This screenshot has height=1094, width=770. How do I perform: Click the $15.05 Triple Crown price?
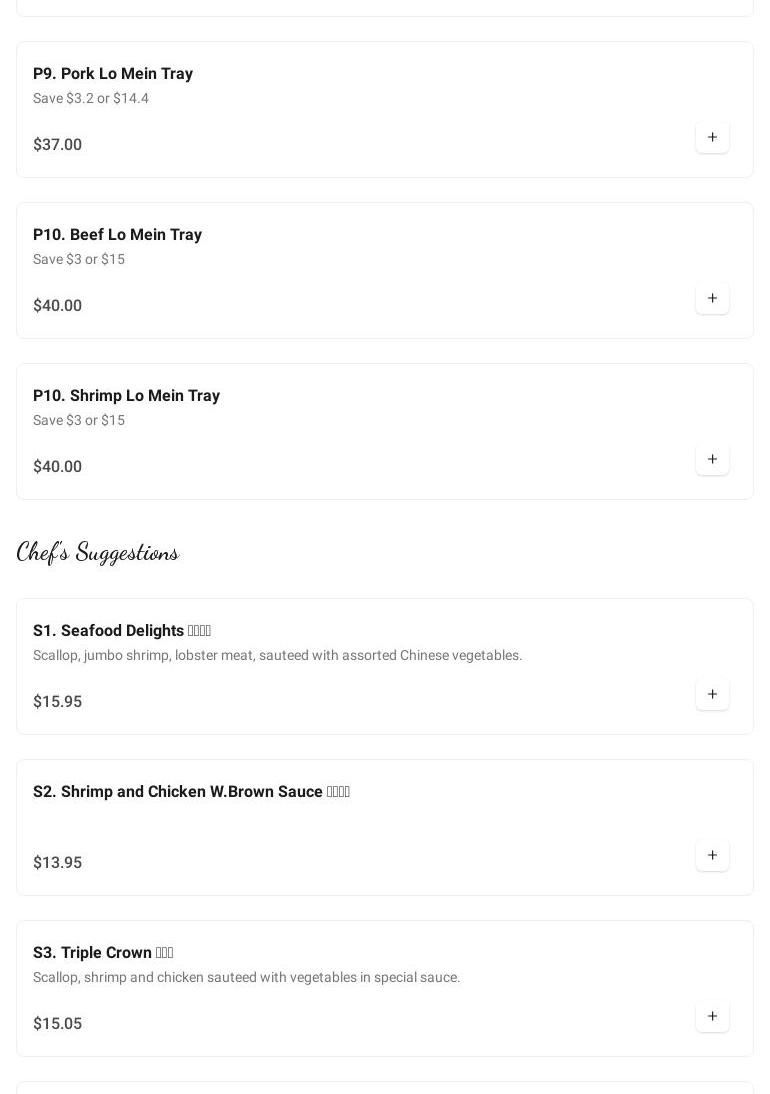57,1023
